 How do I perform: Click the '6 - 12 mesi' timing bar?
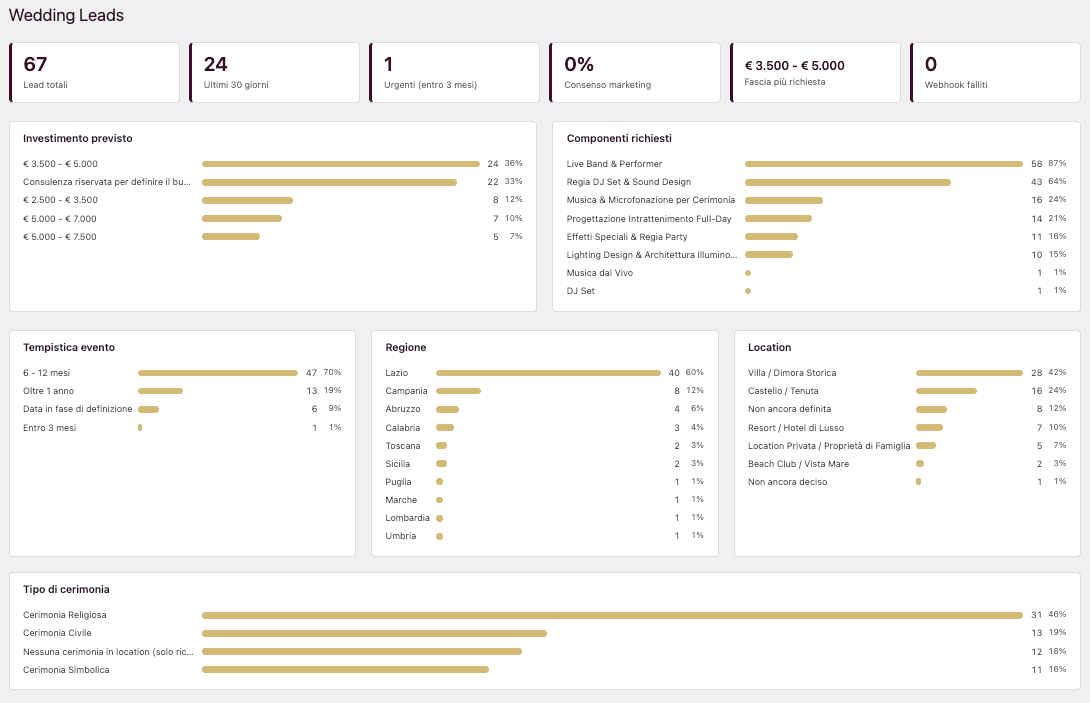(218, 373)
